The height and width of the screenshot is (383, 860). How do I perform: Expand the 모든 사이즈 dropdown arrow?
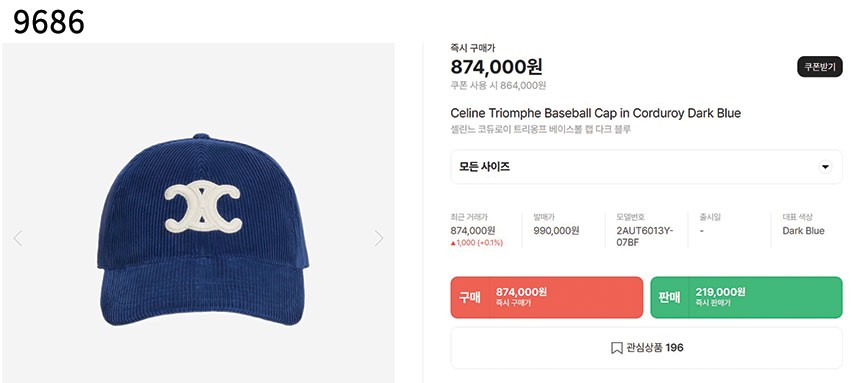coord(825,167)
